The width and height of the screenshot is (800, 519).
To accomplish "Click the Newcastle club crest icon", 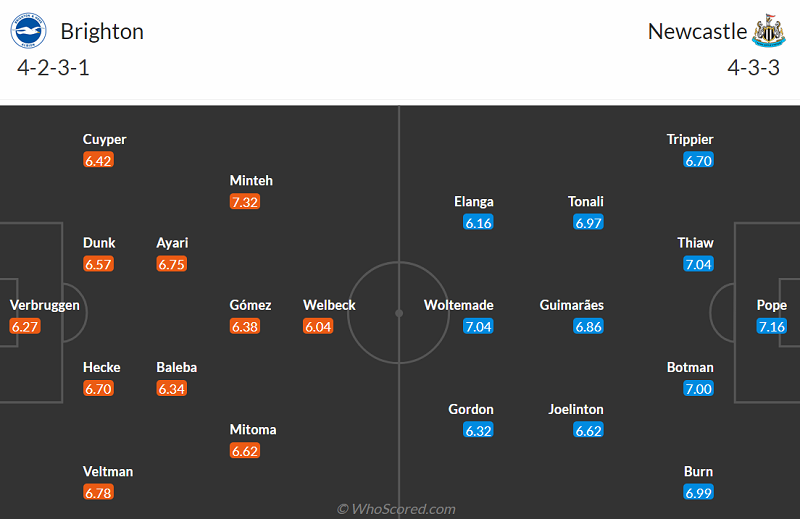I will [768, 31].
